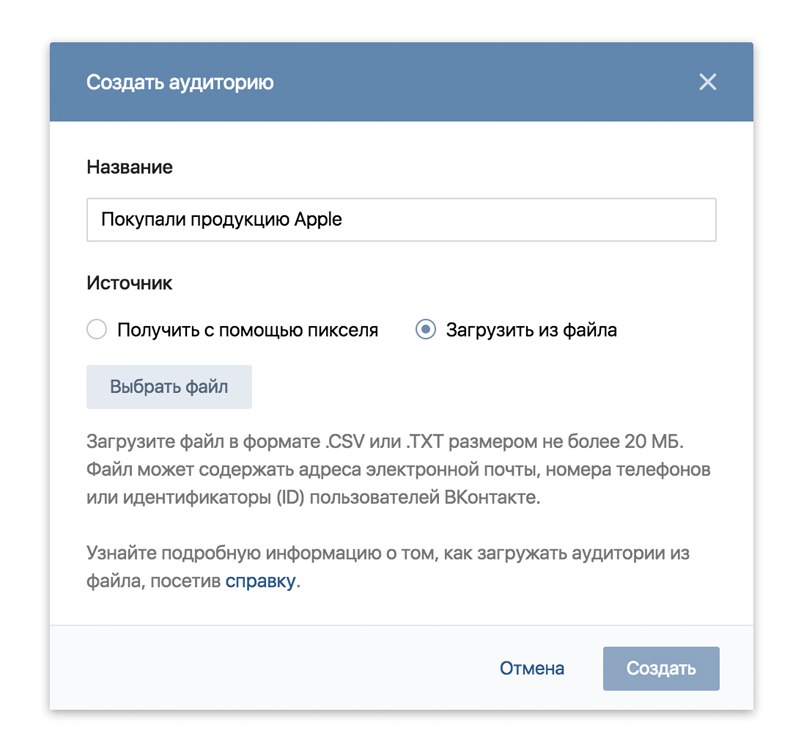Select the Загрузить из файла radio button

pos(426,330)
